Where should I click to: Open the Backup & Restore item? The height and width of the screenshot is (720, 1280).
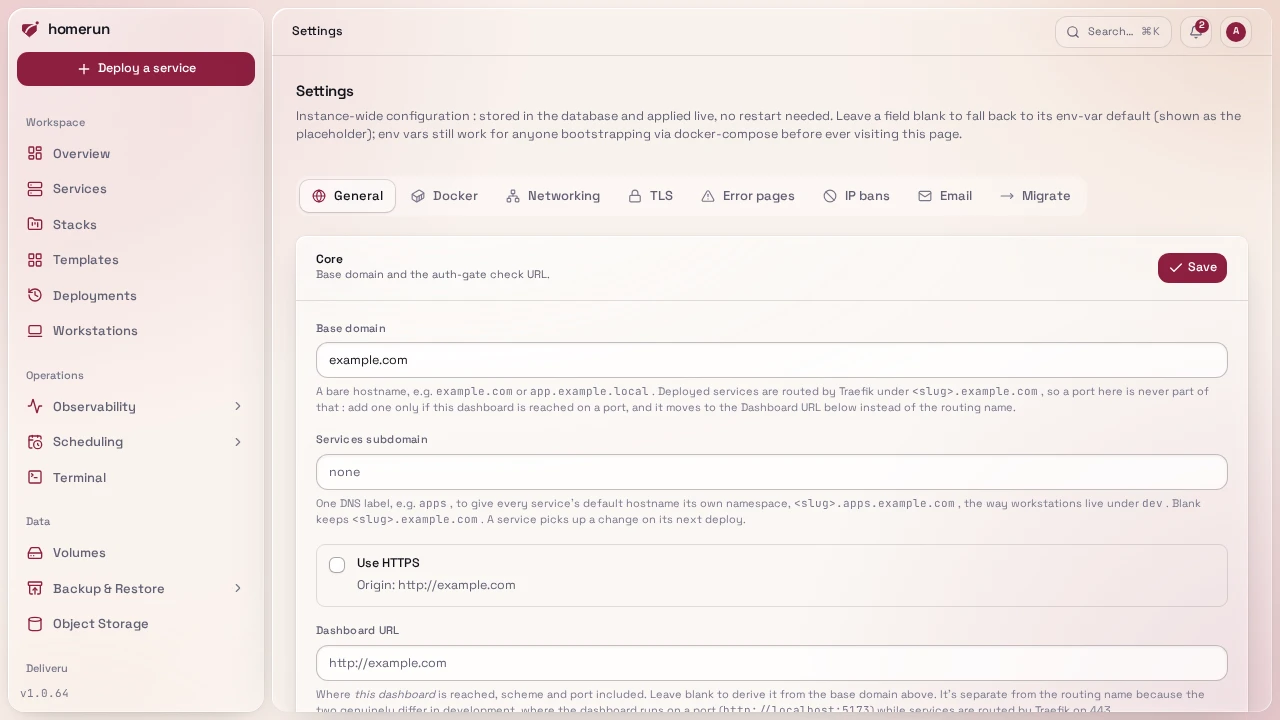click(136, 589)
